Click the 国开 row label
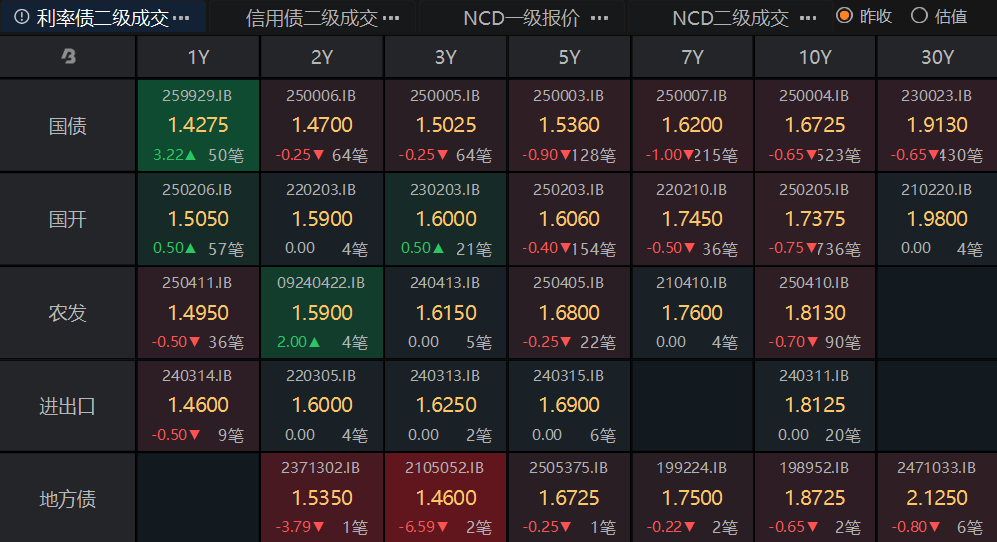Screen dimensions: 997x542 click(x=68, y=219)
